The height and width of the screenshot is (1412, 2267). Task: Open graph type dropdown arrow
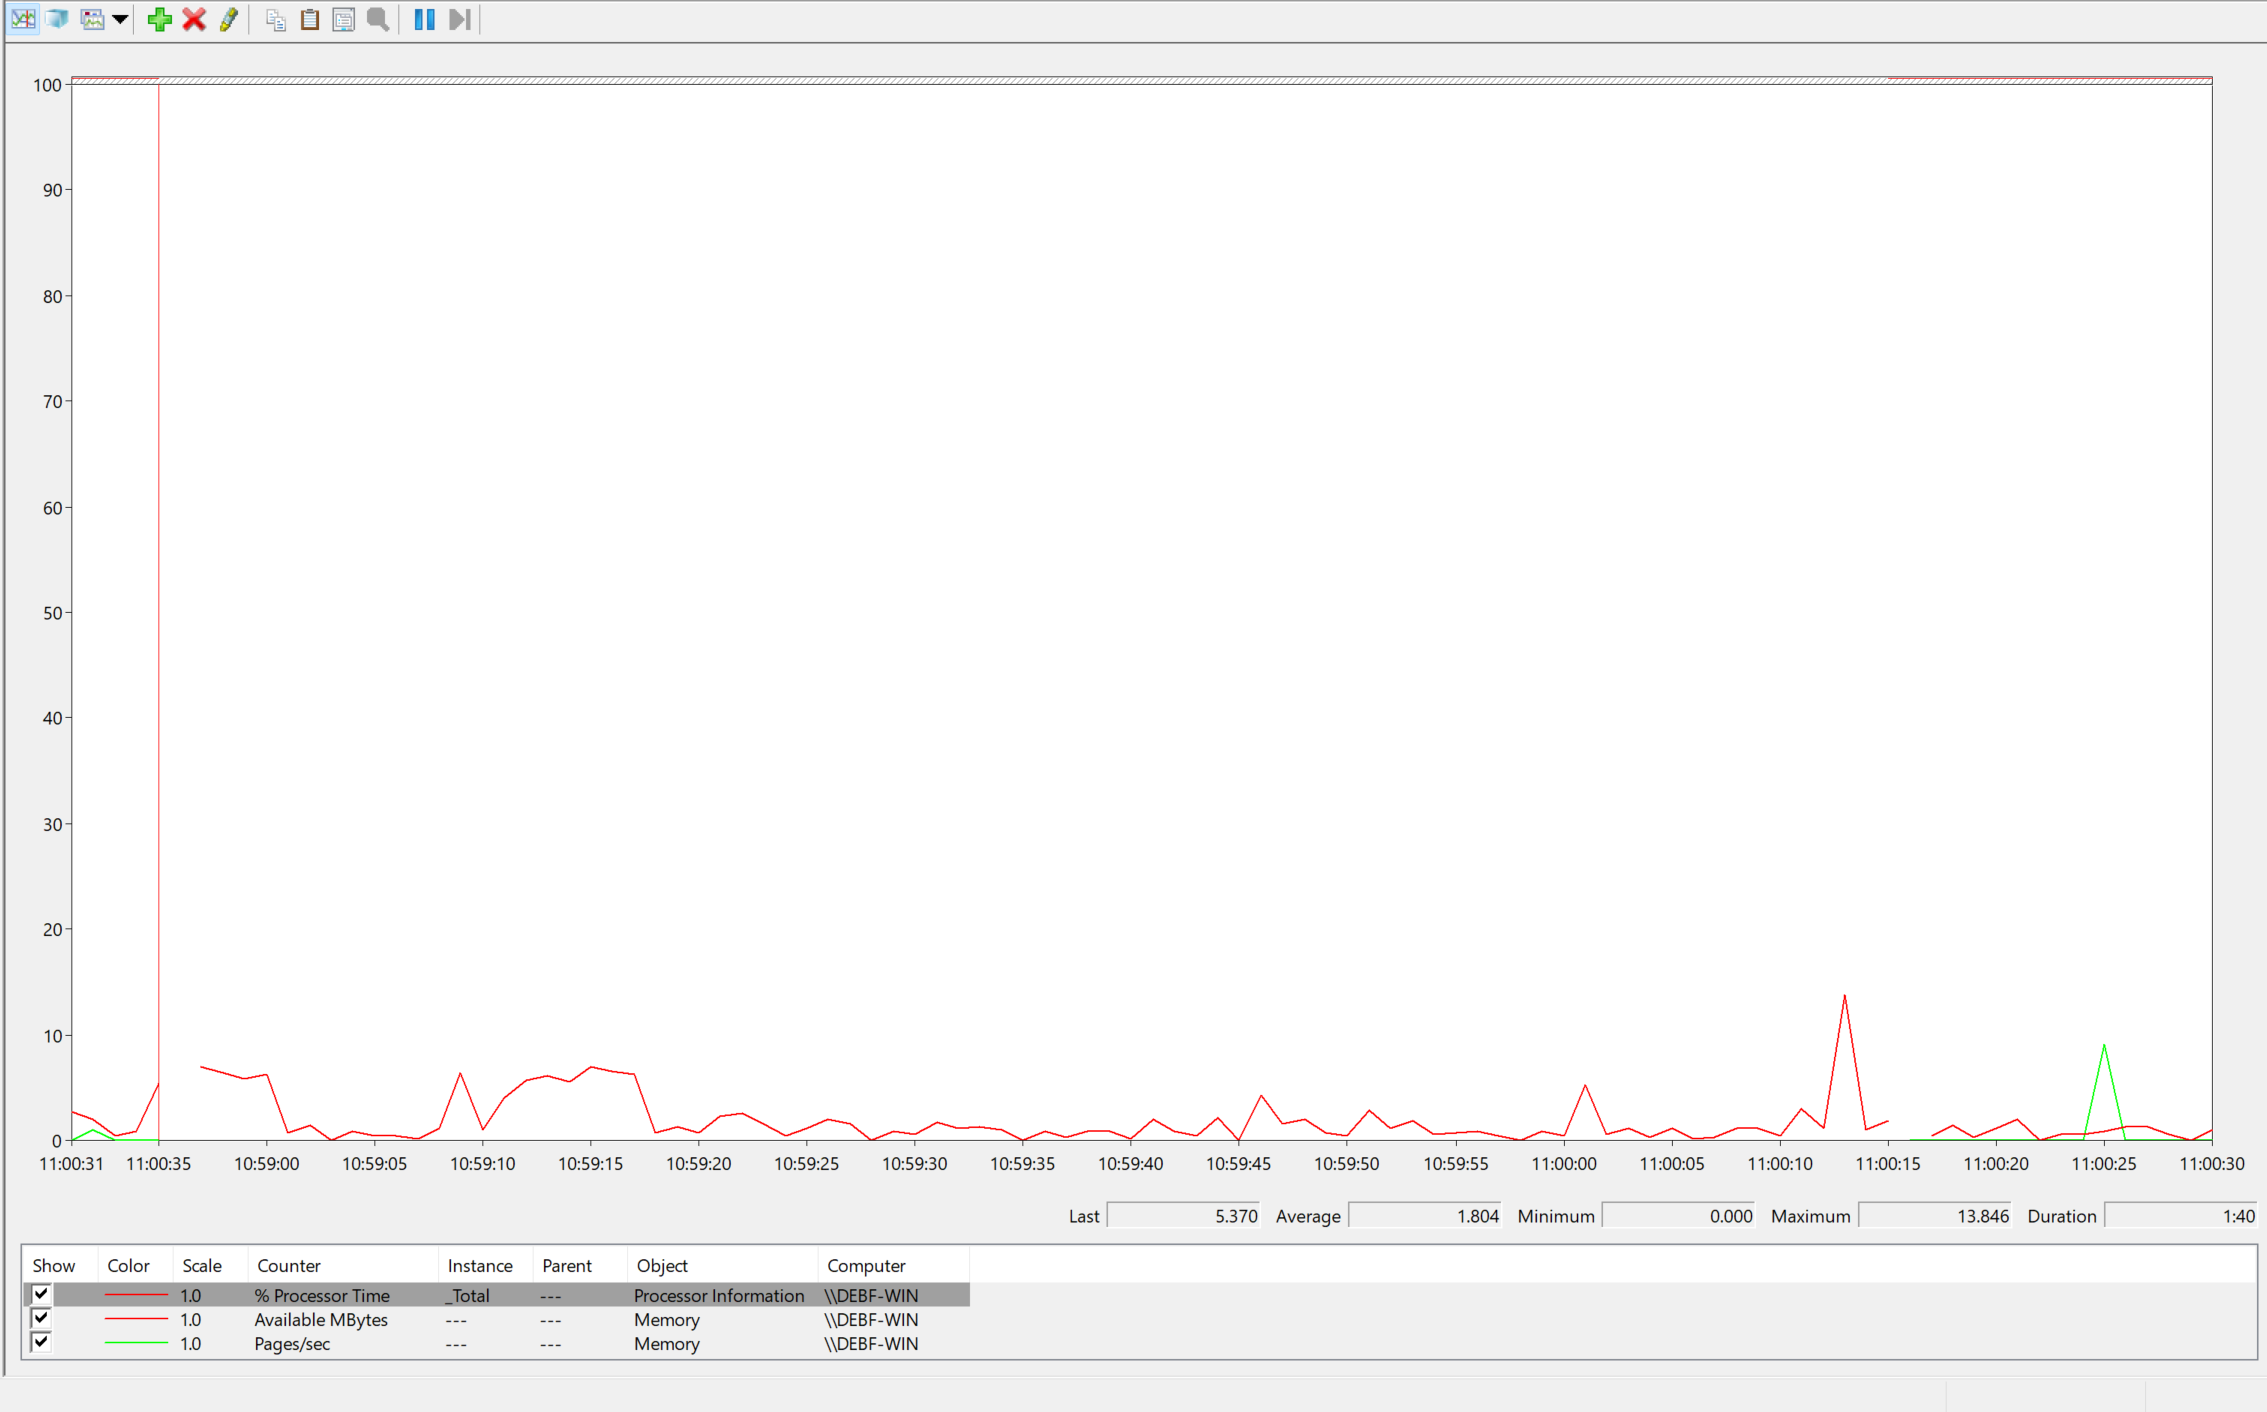120,19
